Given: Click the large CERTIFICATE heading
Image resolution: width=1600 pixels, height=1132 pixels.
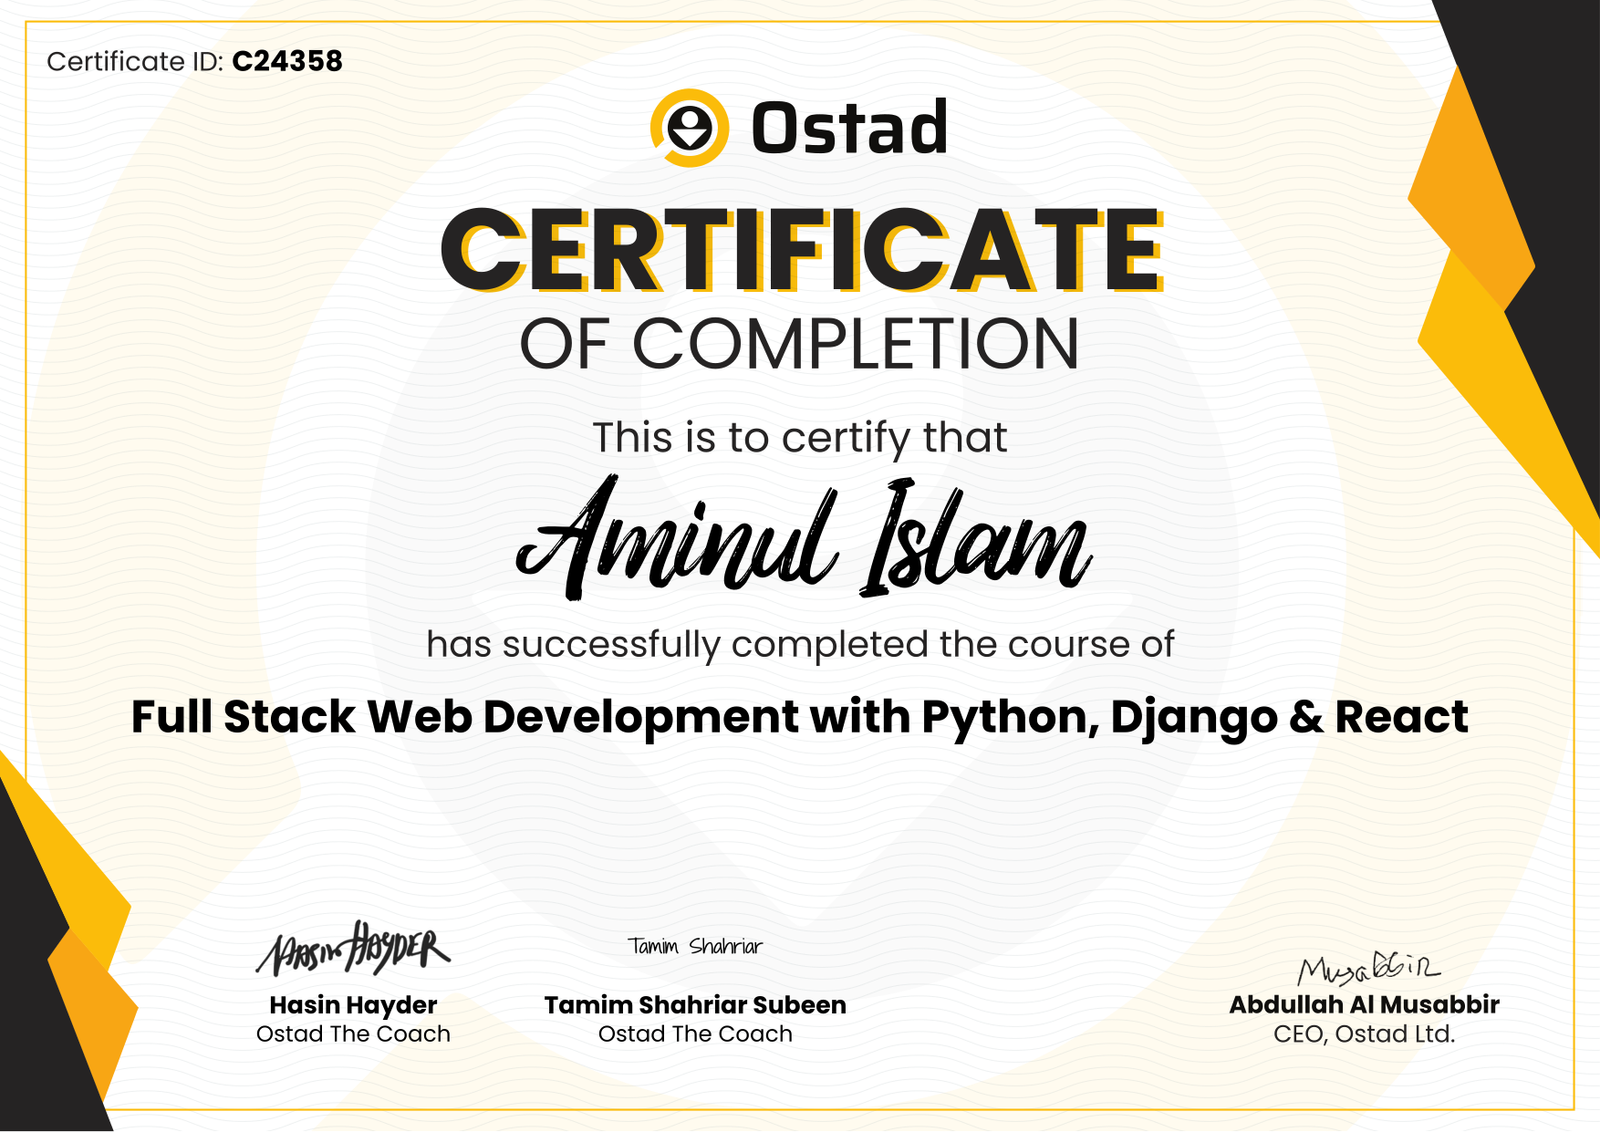Looking at the screenshot, I should (x=800, y=250).
